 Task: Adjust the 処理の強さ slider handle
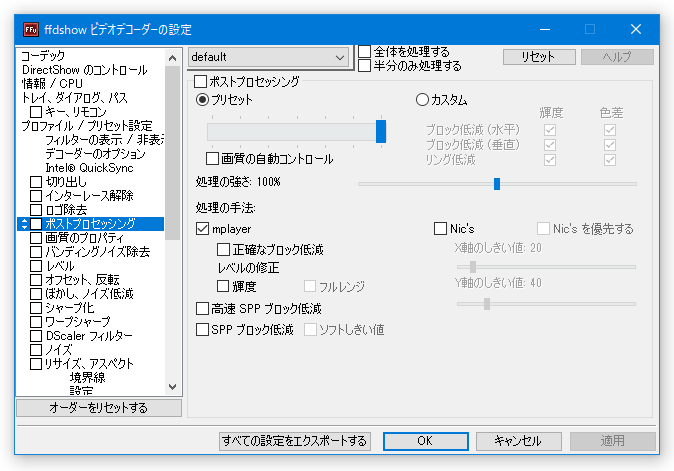coord(497,184)
